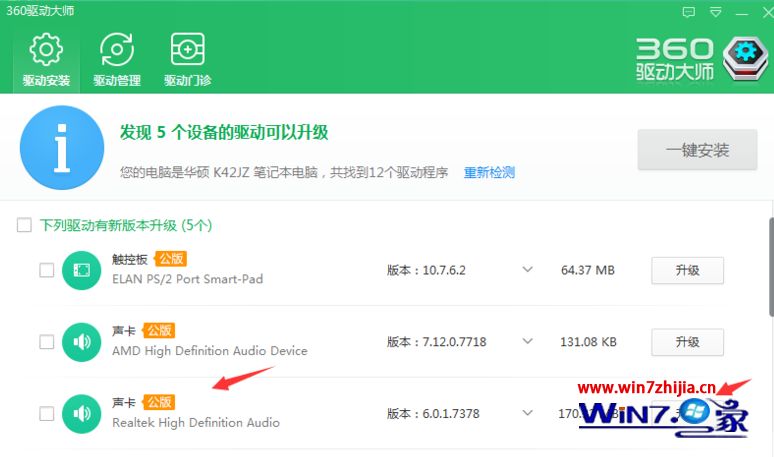Open the 驱动安装 tab
The image size is (774, 457).
tap(46, 60)
